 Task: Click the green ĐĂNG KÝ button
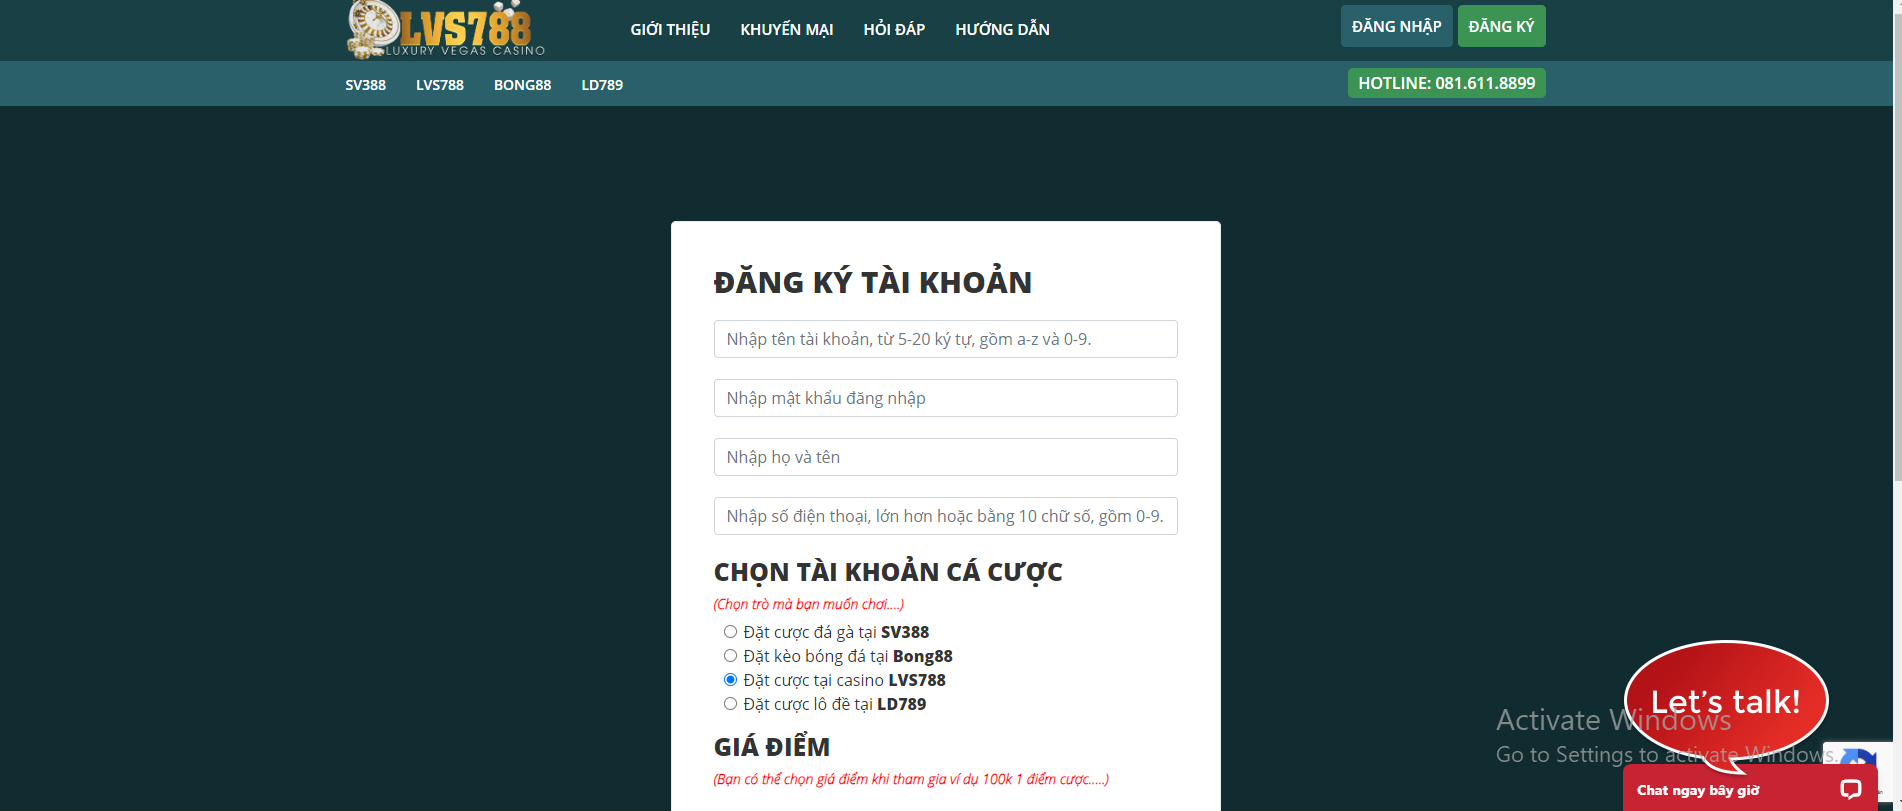click(x=1502, y=26)
